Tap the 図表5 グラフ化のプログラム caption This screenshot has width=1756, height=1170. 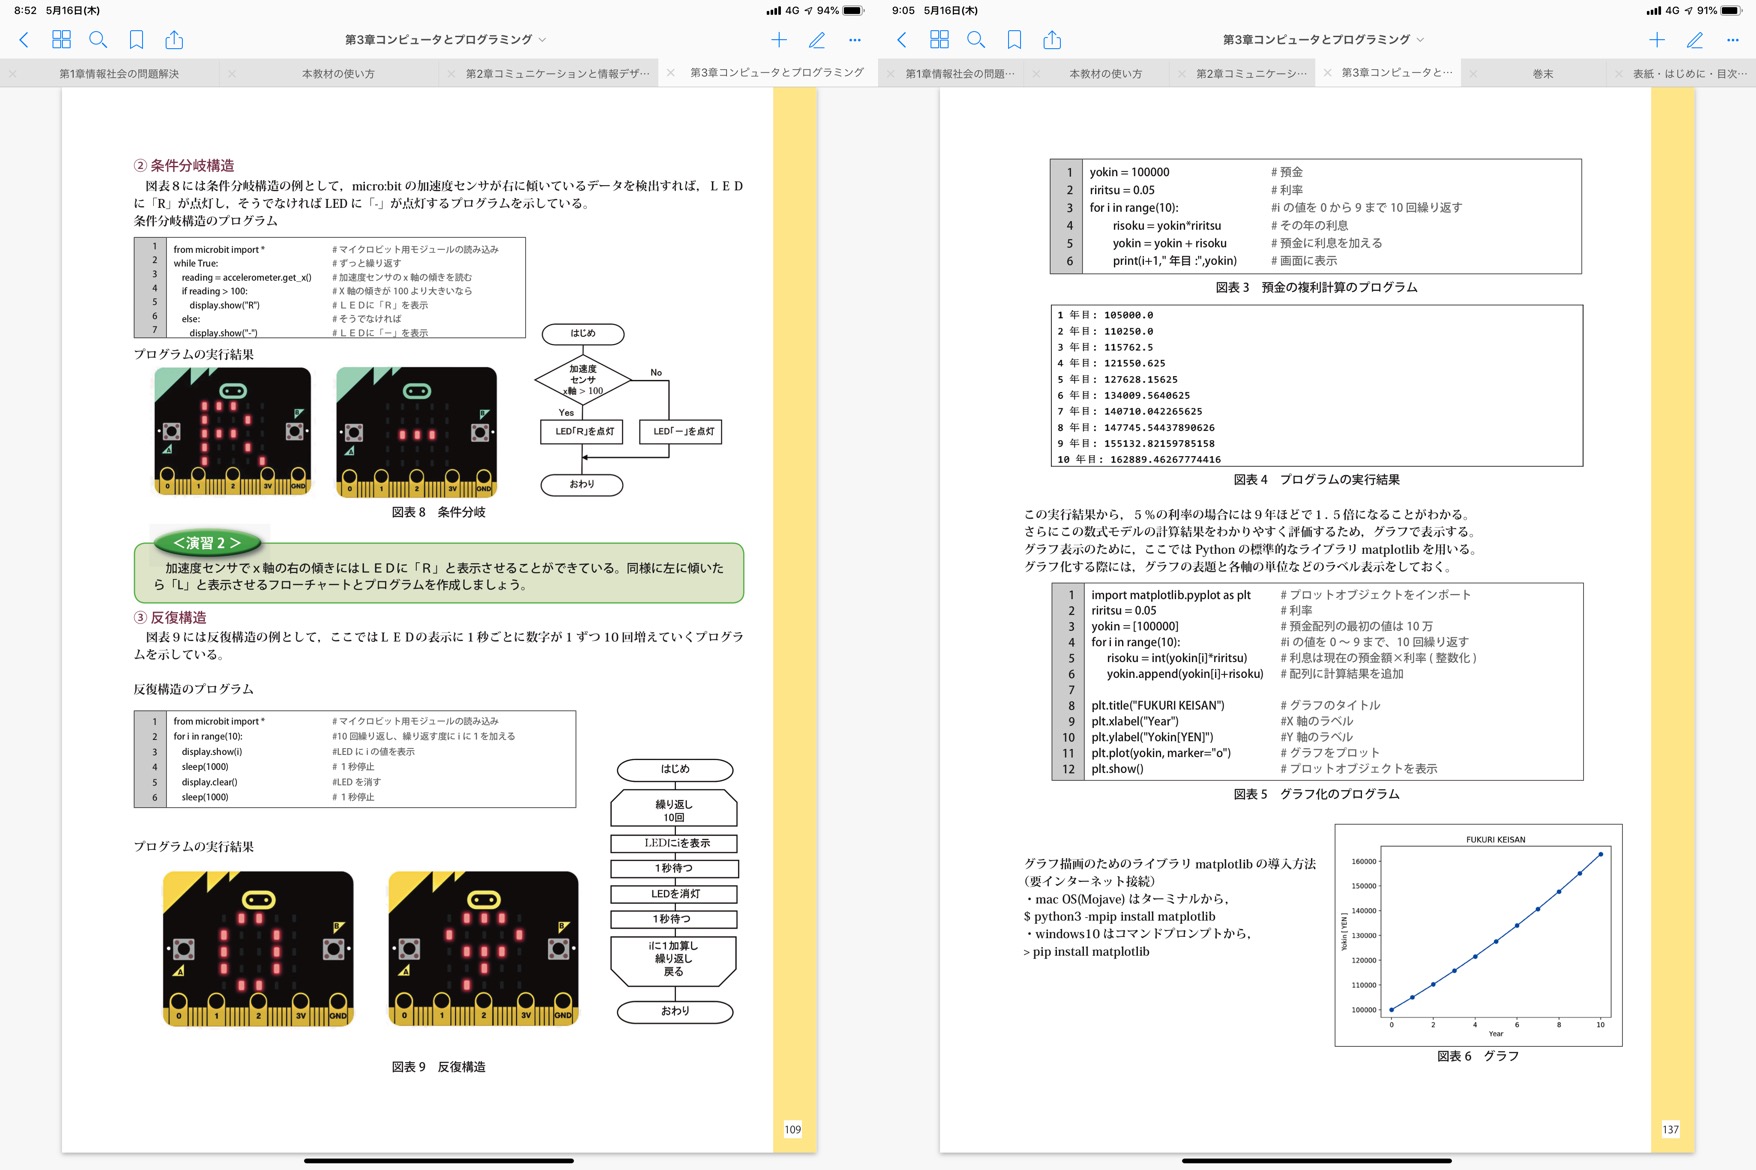(x=1316, y=794)
